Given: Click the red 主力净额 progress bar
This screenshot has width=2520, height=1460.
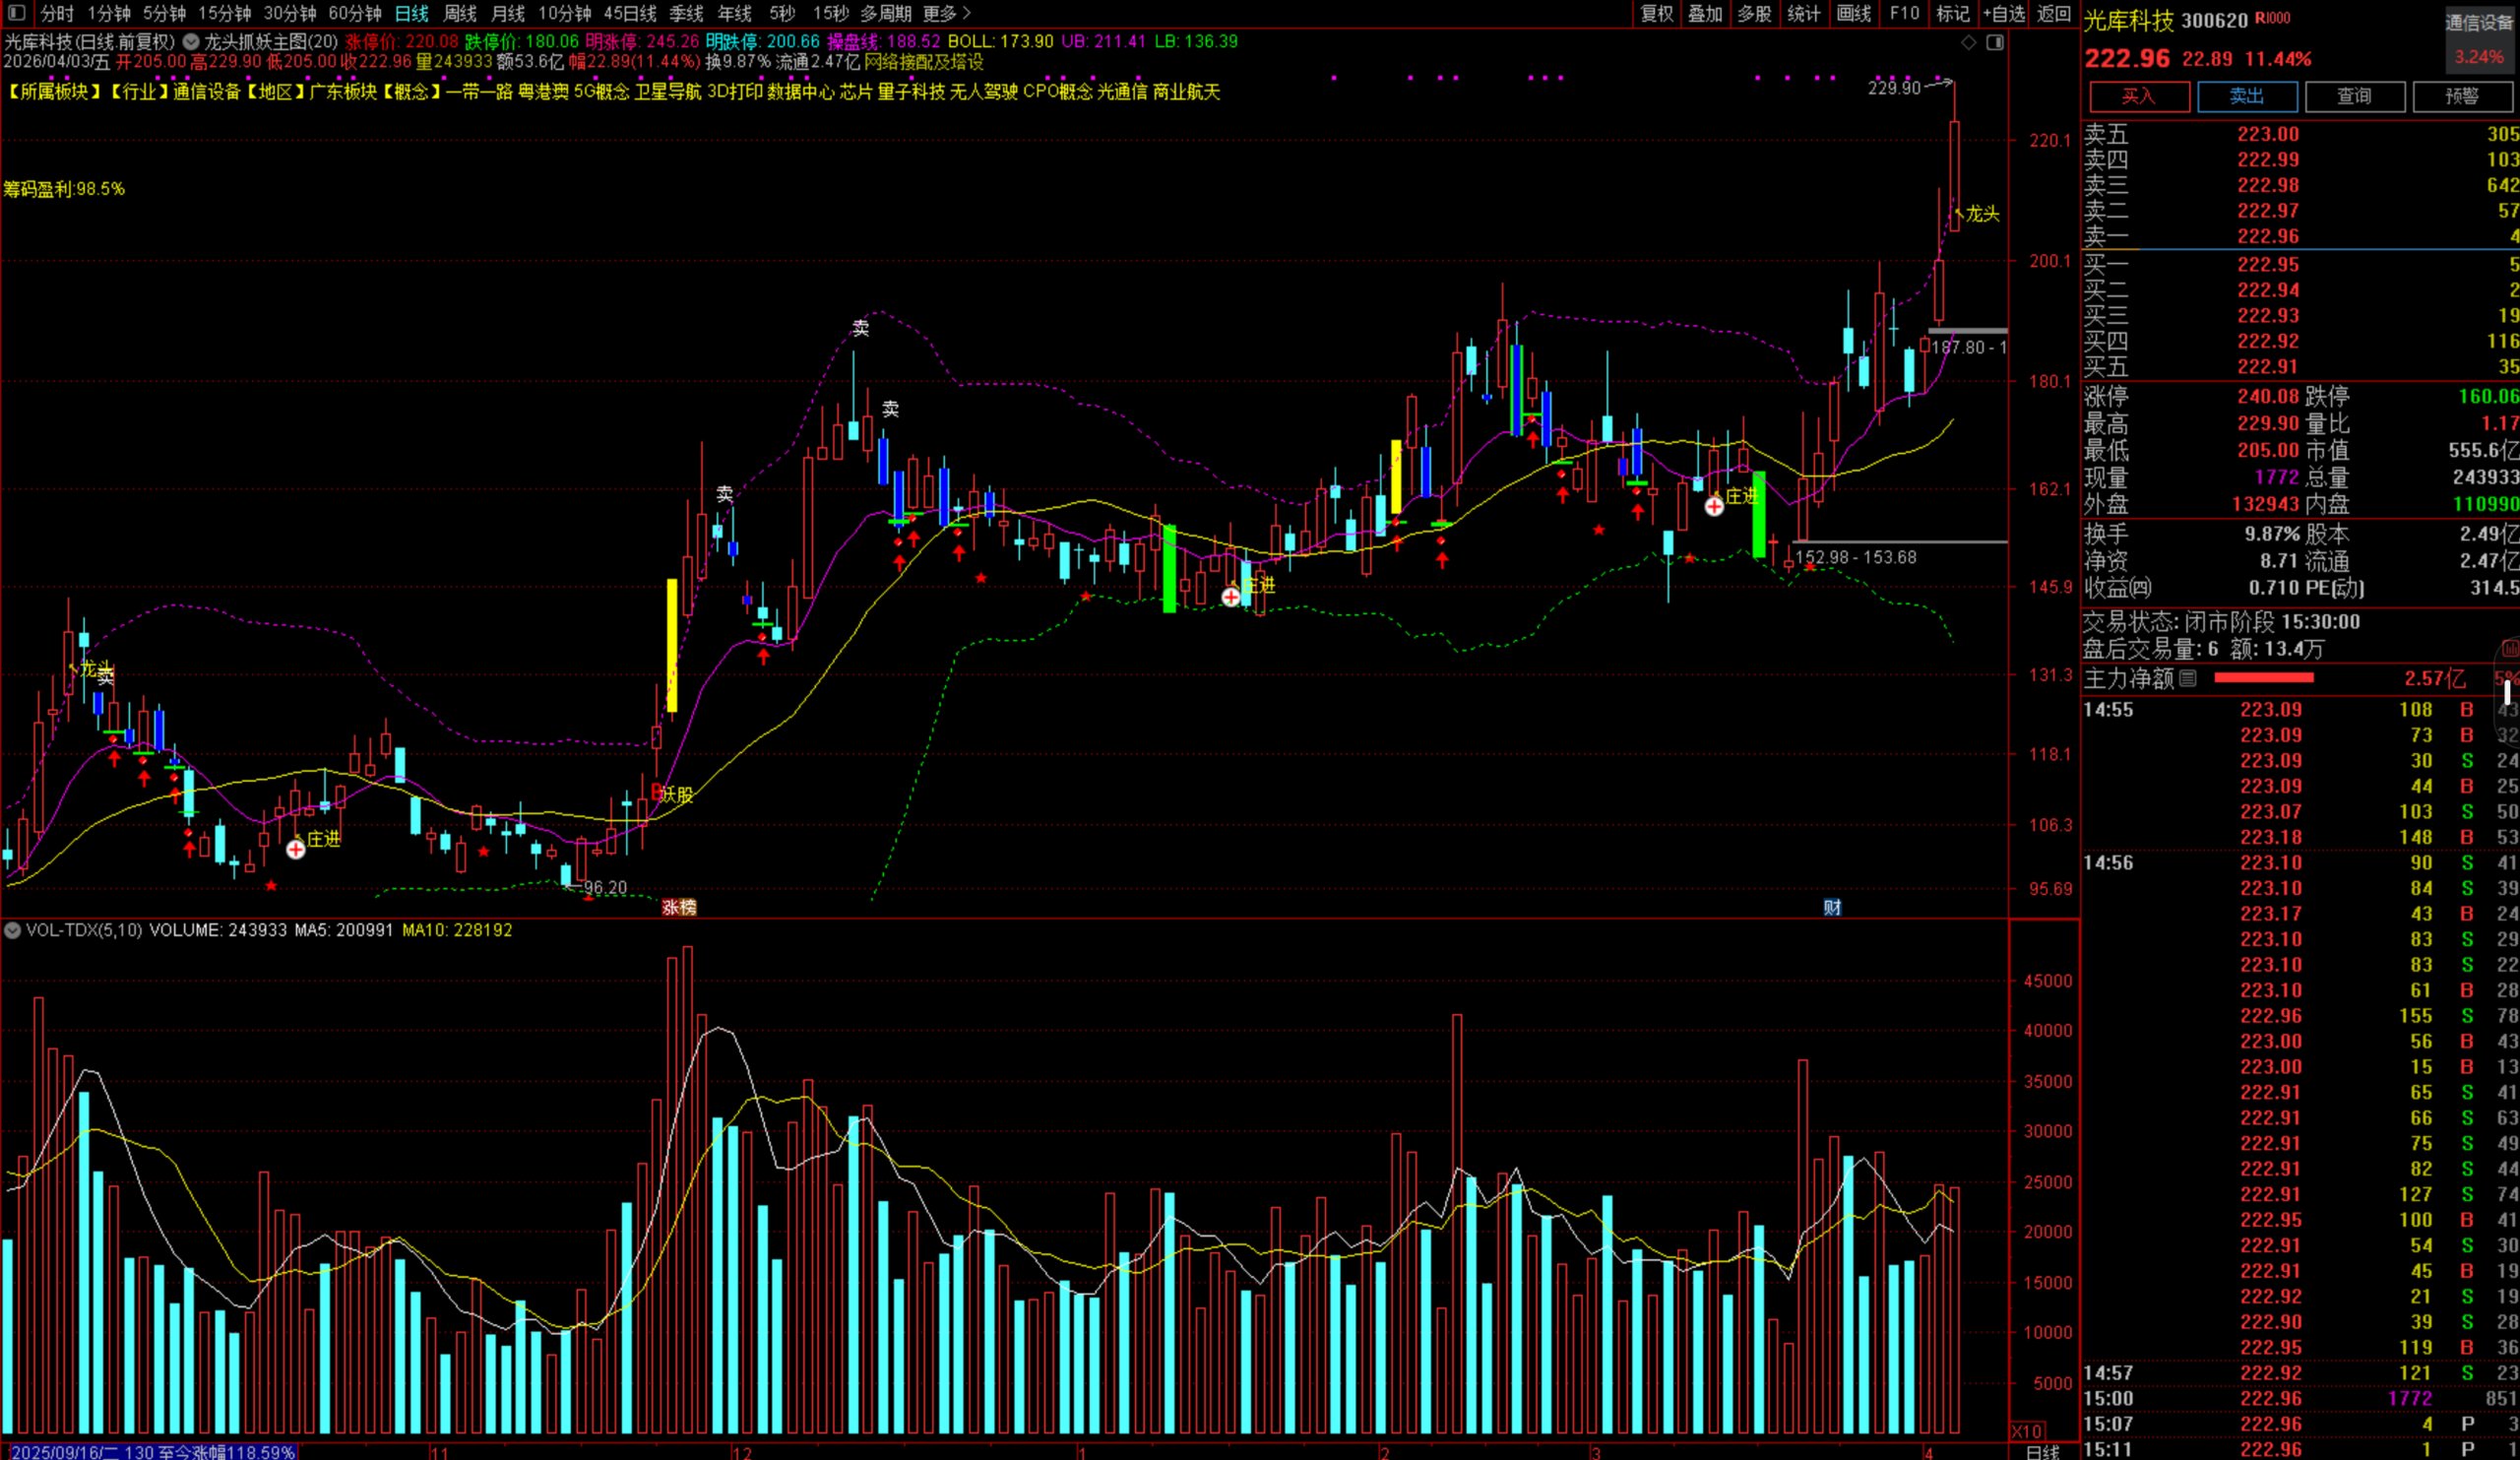Looking at the screenshot, I should 2264,678.
